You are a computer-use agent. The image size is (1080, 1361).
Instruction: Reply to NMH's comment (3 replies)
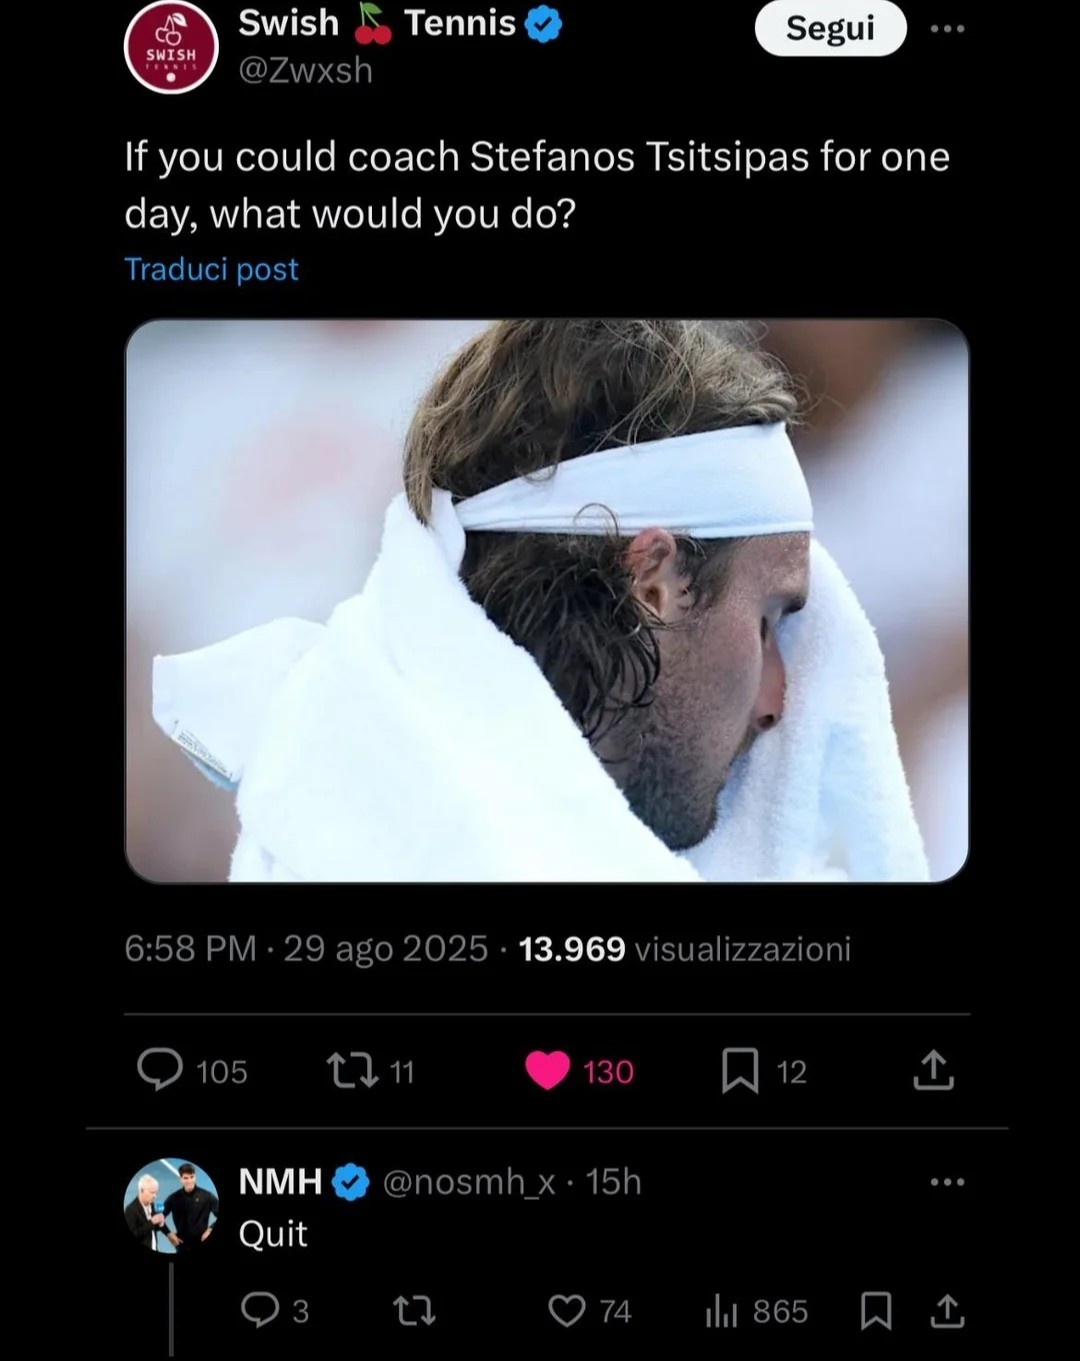coord(260,1310)
